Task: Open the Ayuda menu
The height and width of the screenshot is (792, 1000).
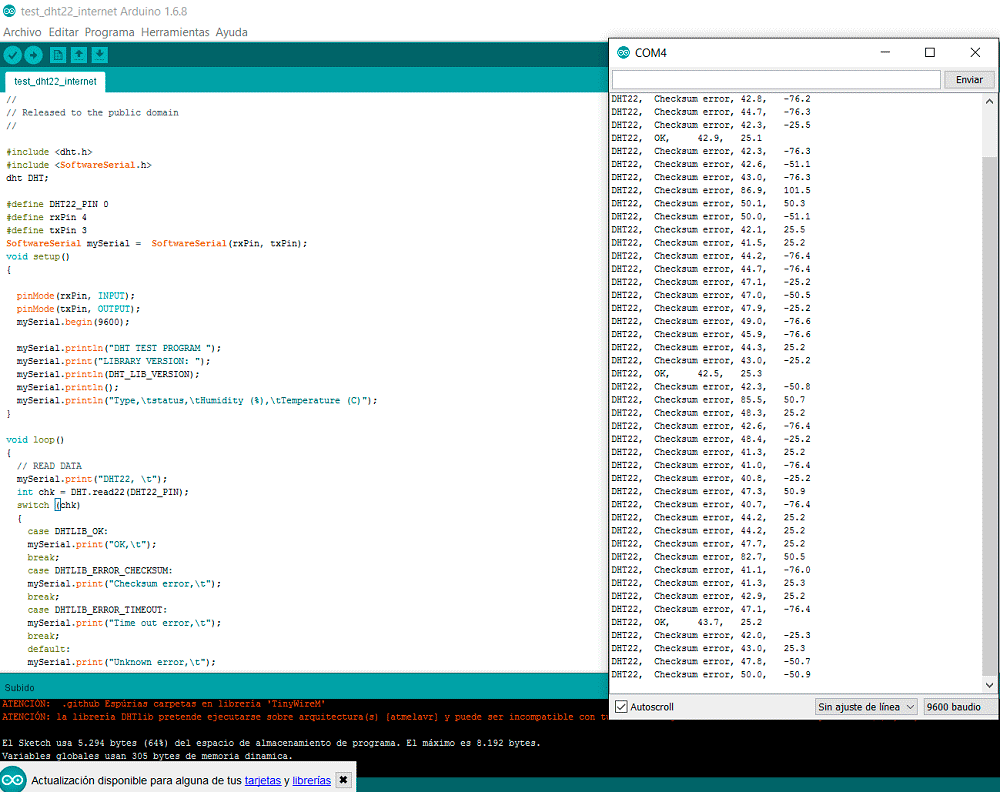Action: click(x=232, y=32)
